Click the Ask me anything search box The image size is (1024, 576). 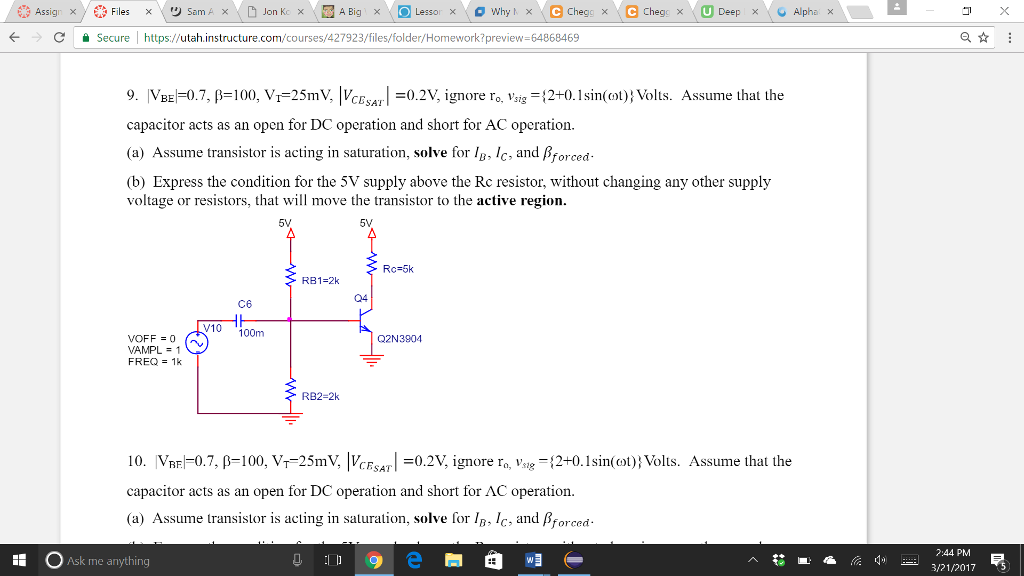coord(120,560)
